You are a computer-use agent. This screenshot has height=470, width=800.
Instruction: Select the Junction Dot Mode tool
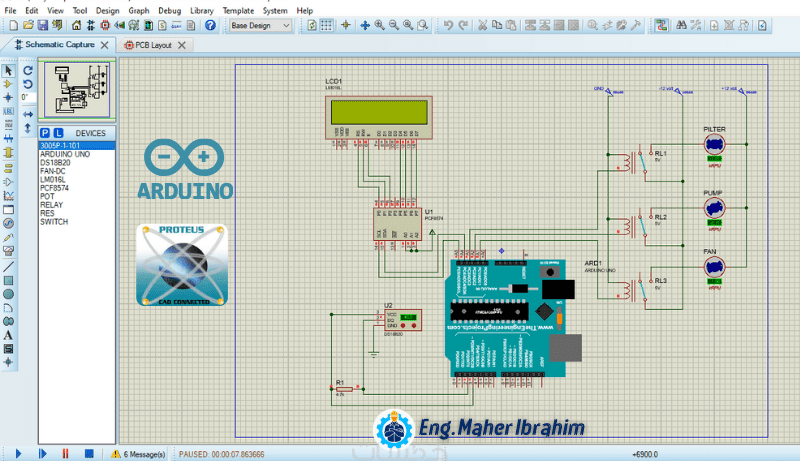(8, 97)
